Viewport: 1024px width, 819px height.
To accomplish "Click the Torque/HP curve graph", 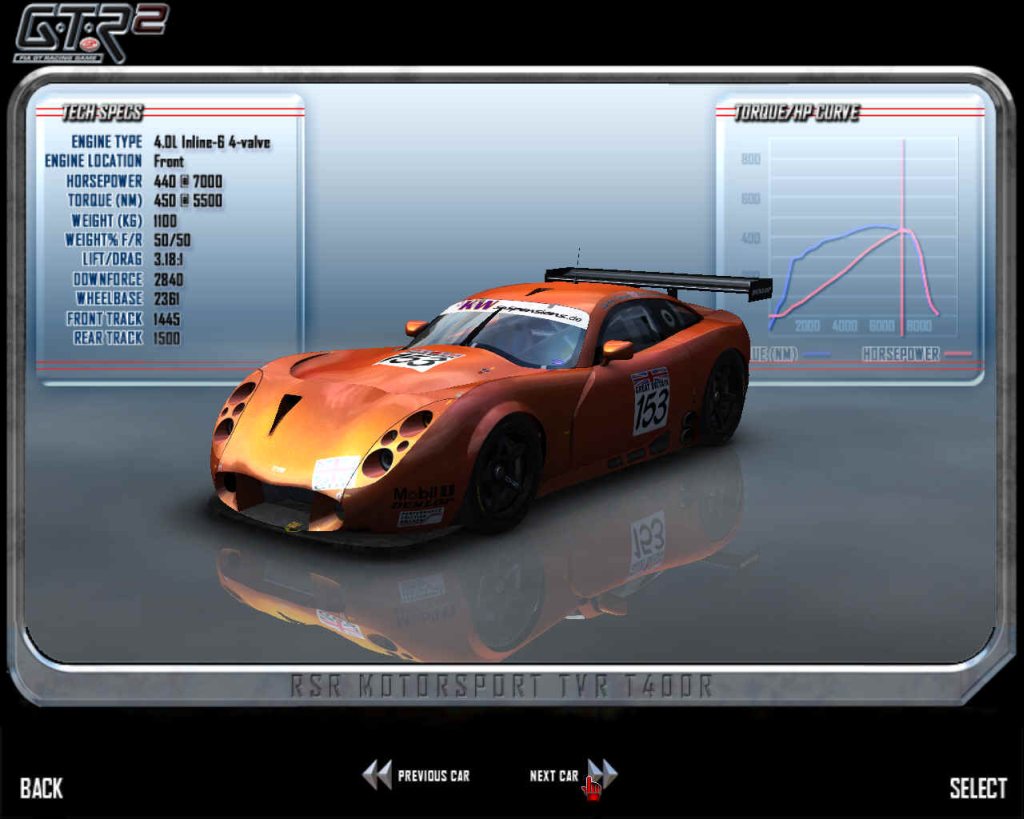I will click(x=863, y=236).
